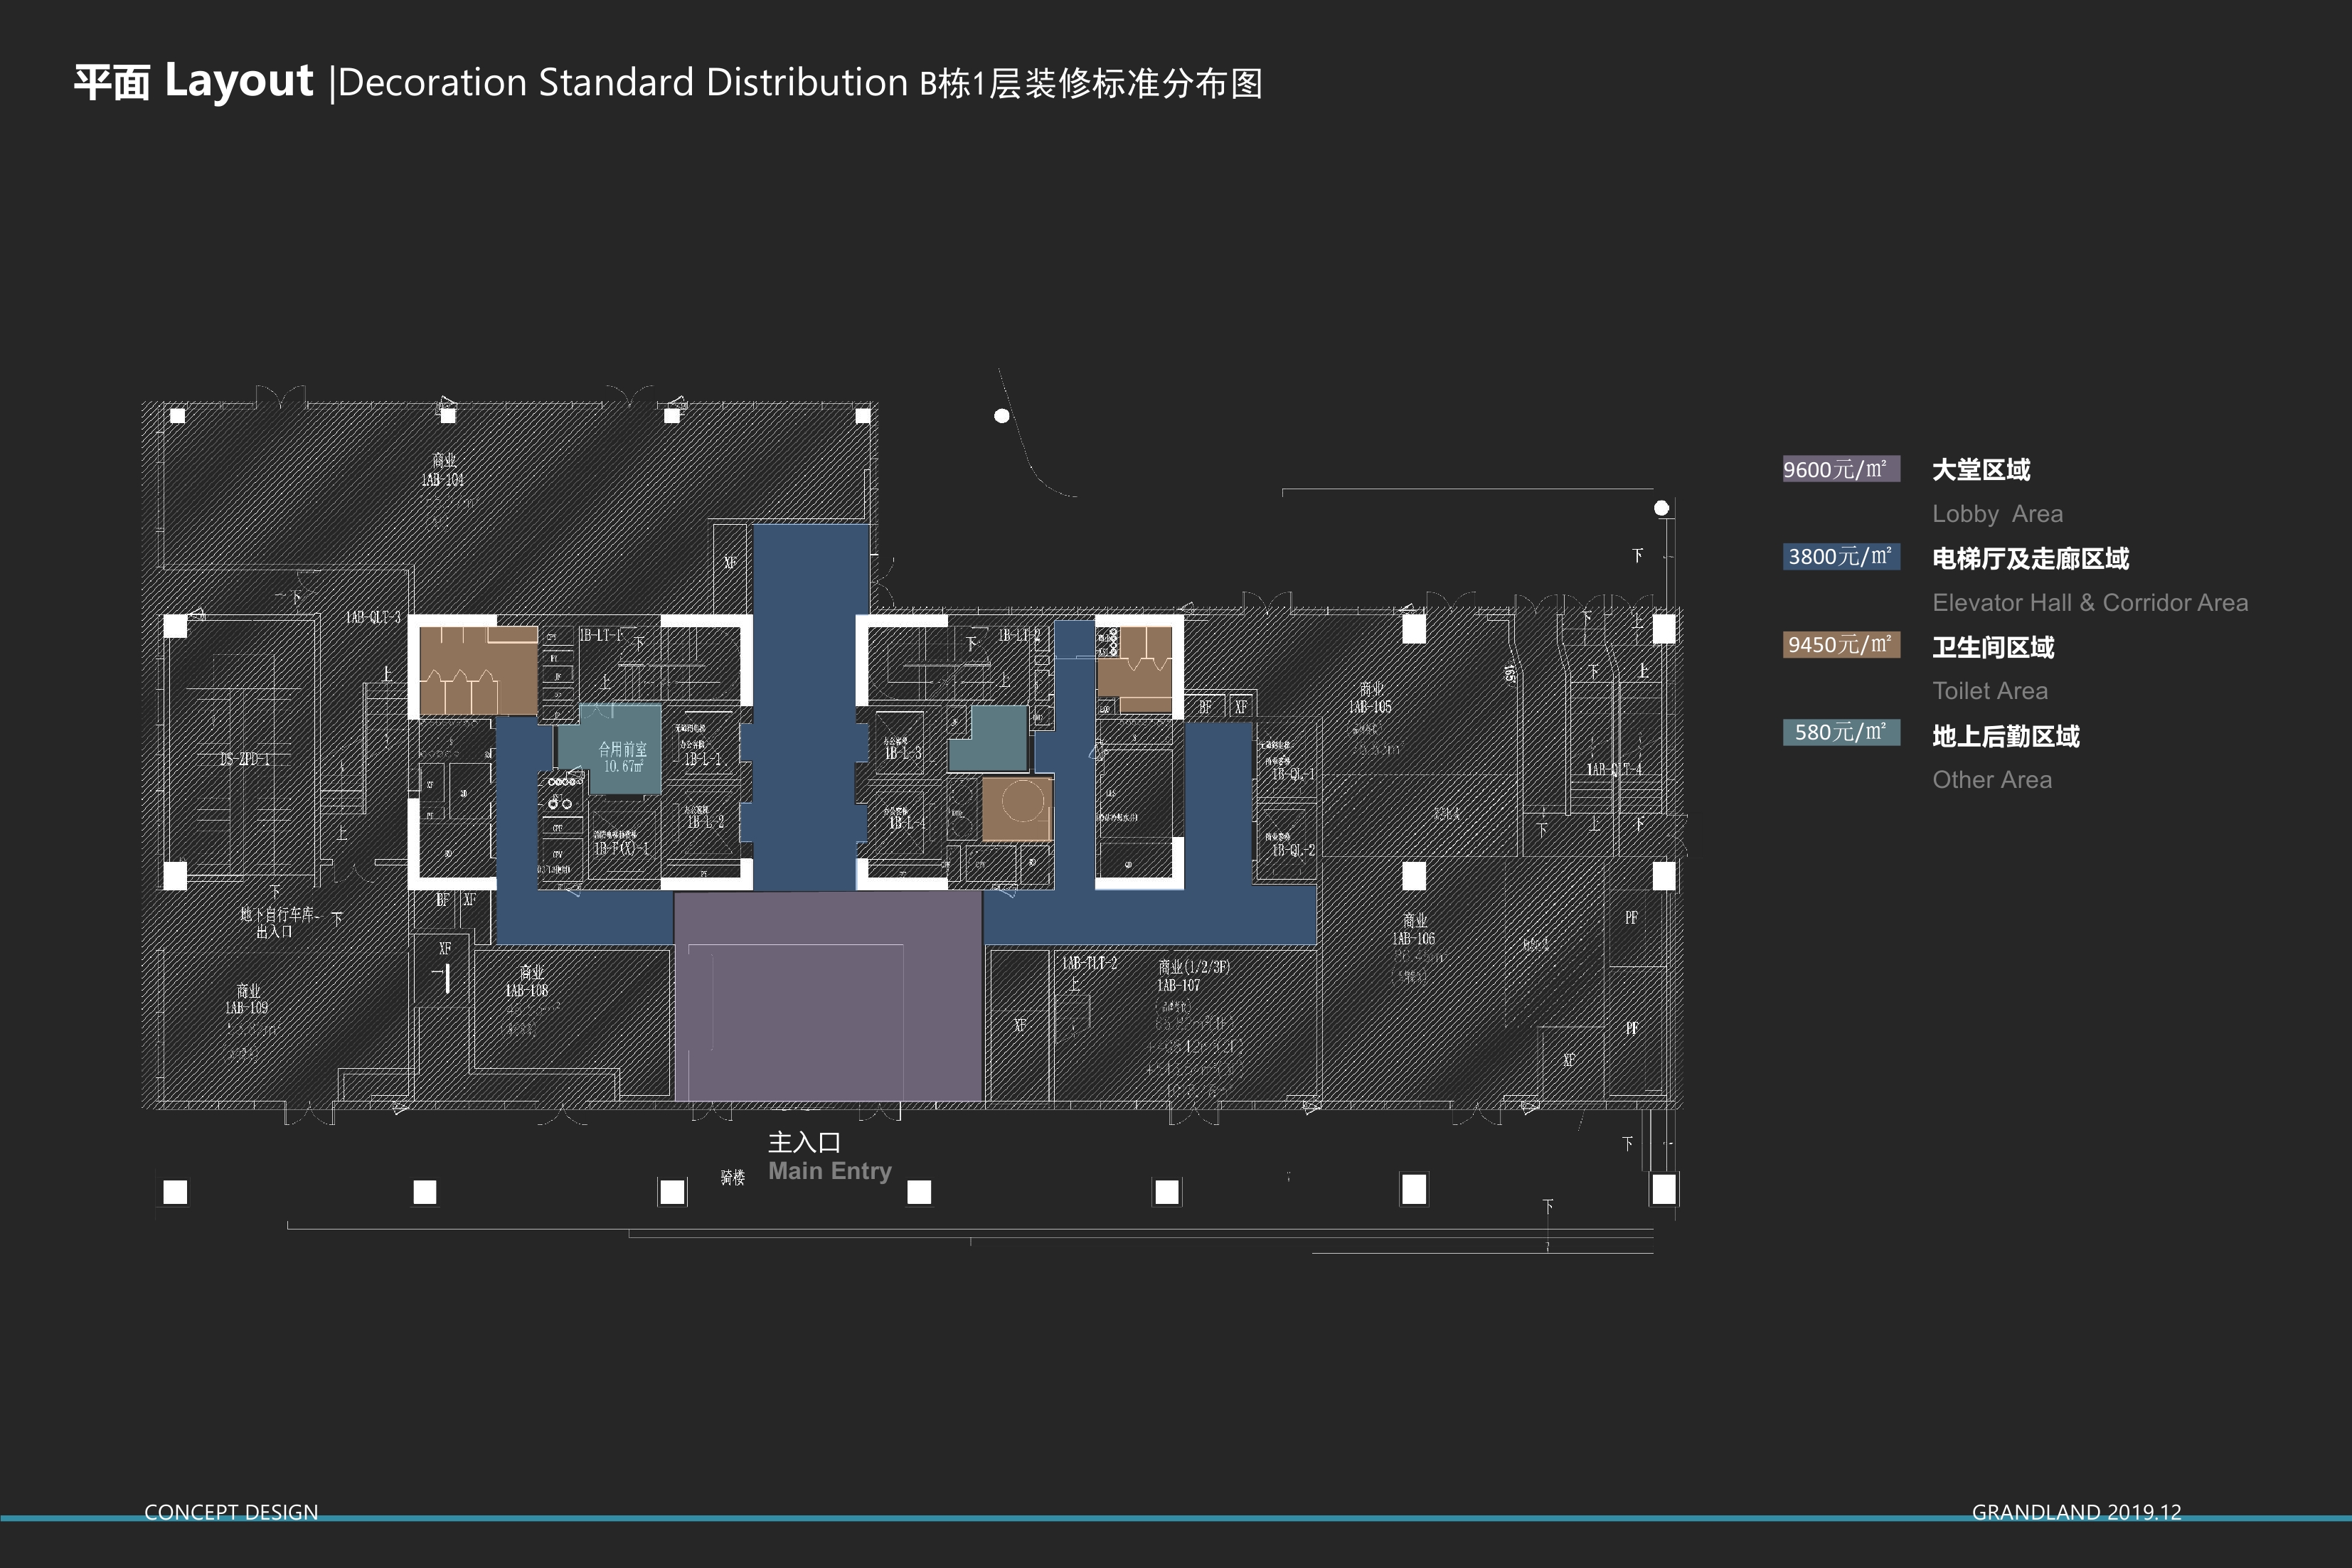
Task: Click the 商业 1AB-105 shop label
Action: click(x=1370, y=698)
